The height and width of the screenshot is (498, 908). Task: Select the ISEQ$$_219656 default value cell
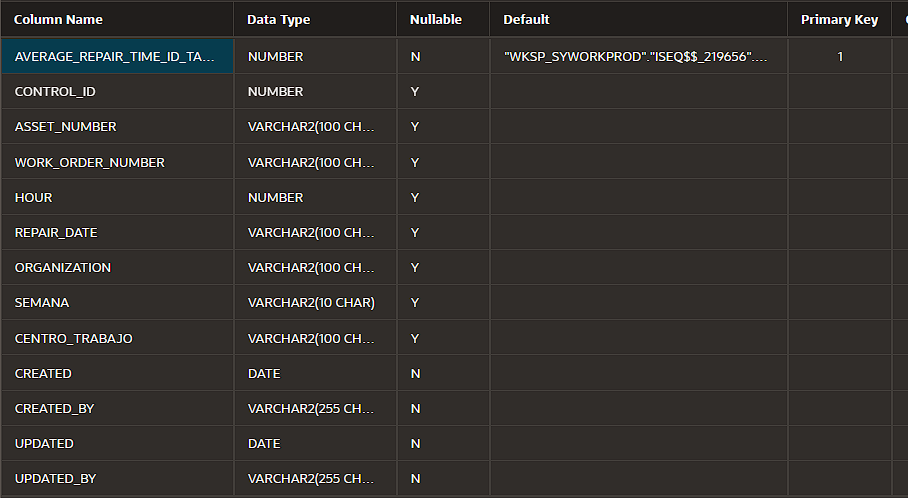tap(639, 56)
